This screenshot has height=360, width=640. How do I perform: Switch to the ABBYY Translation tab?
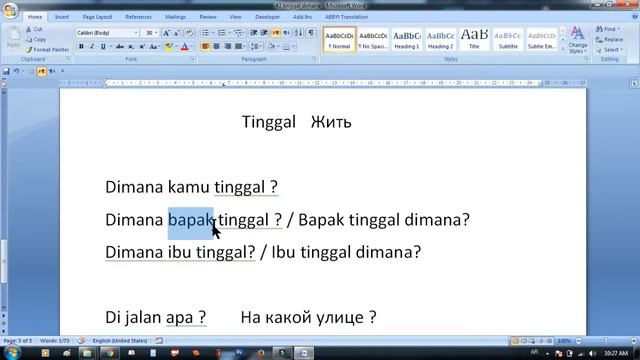pos(346,17)
